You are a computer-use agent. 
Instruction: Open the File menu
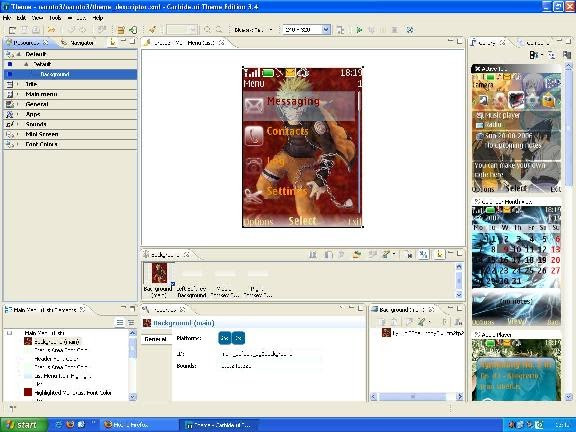pos(7,18)
